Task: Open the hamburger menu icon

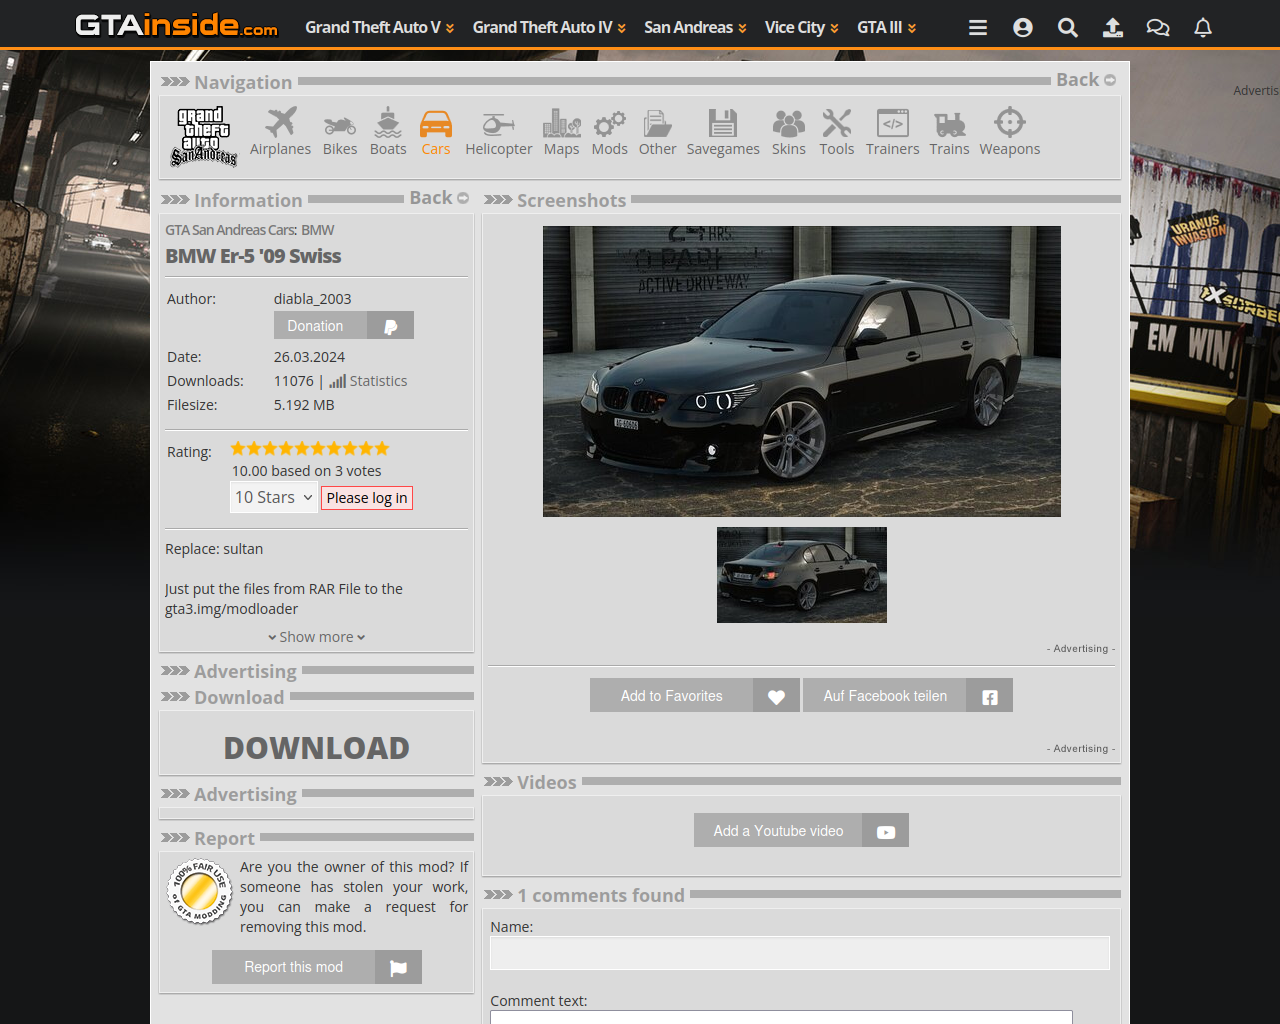Action: pos(978,28)
